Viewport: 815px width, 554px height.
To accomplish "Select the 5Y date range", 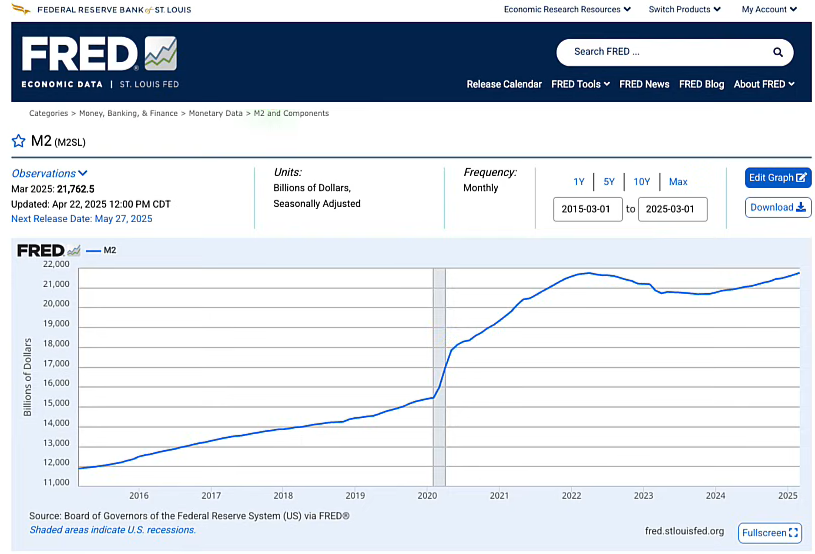I will click(x=609, y=182).
